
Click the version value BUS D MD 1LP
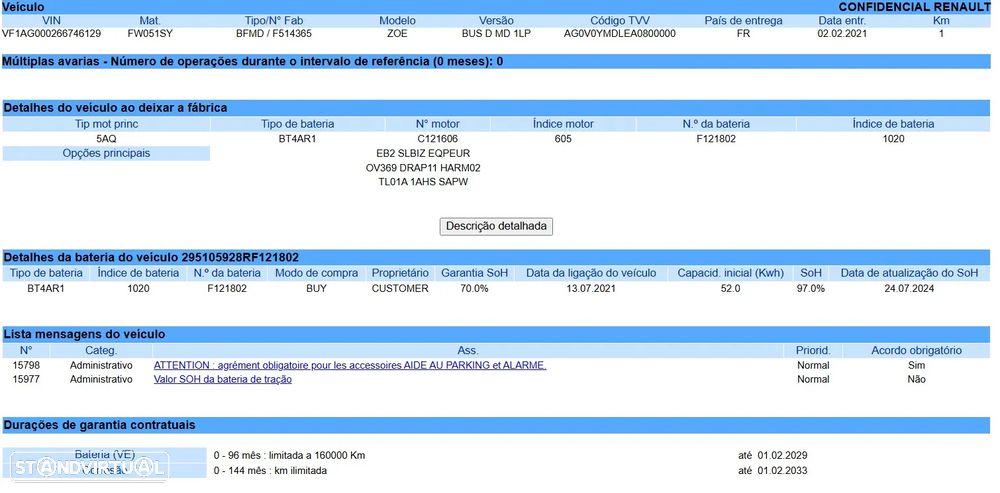coord(496,34)
